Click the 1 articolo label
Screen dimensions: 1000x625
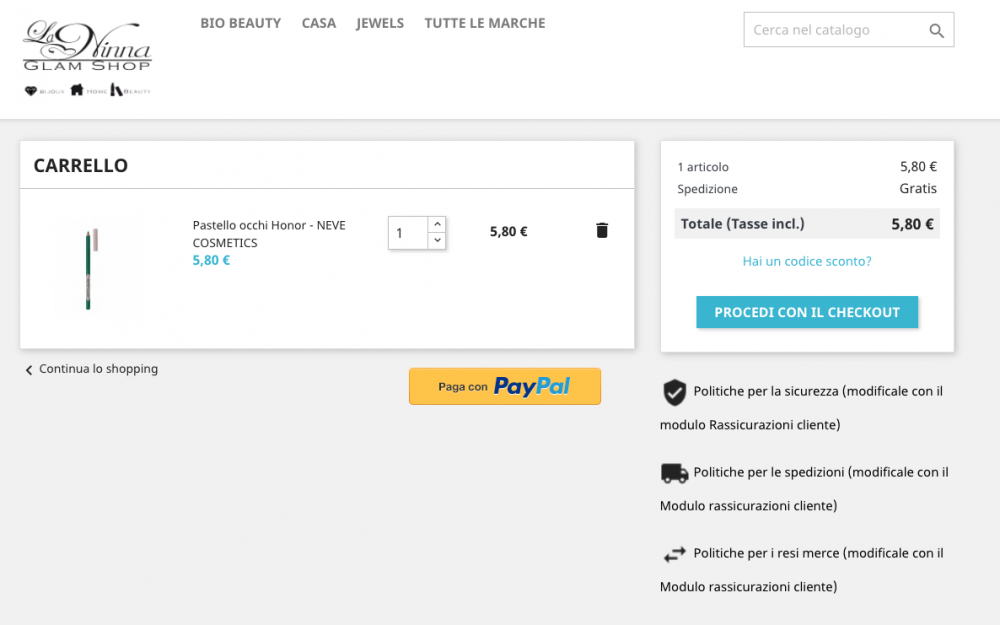coord(703,167)
